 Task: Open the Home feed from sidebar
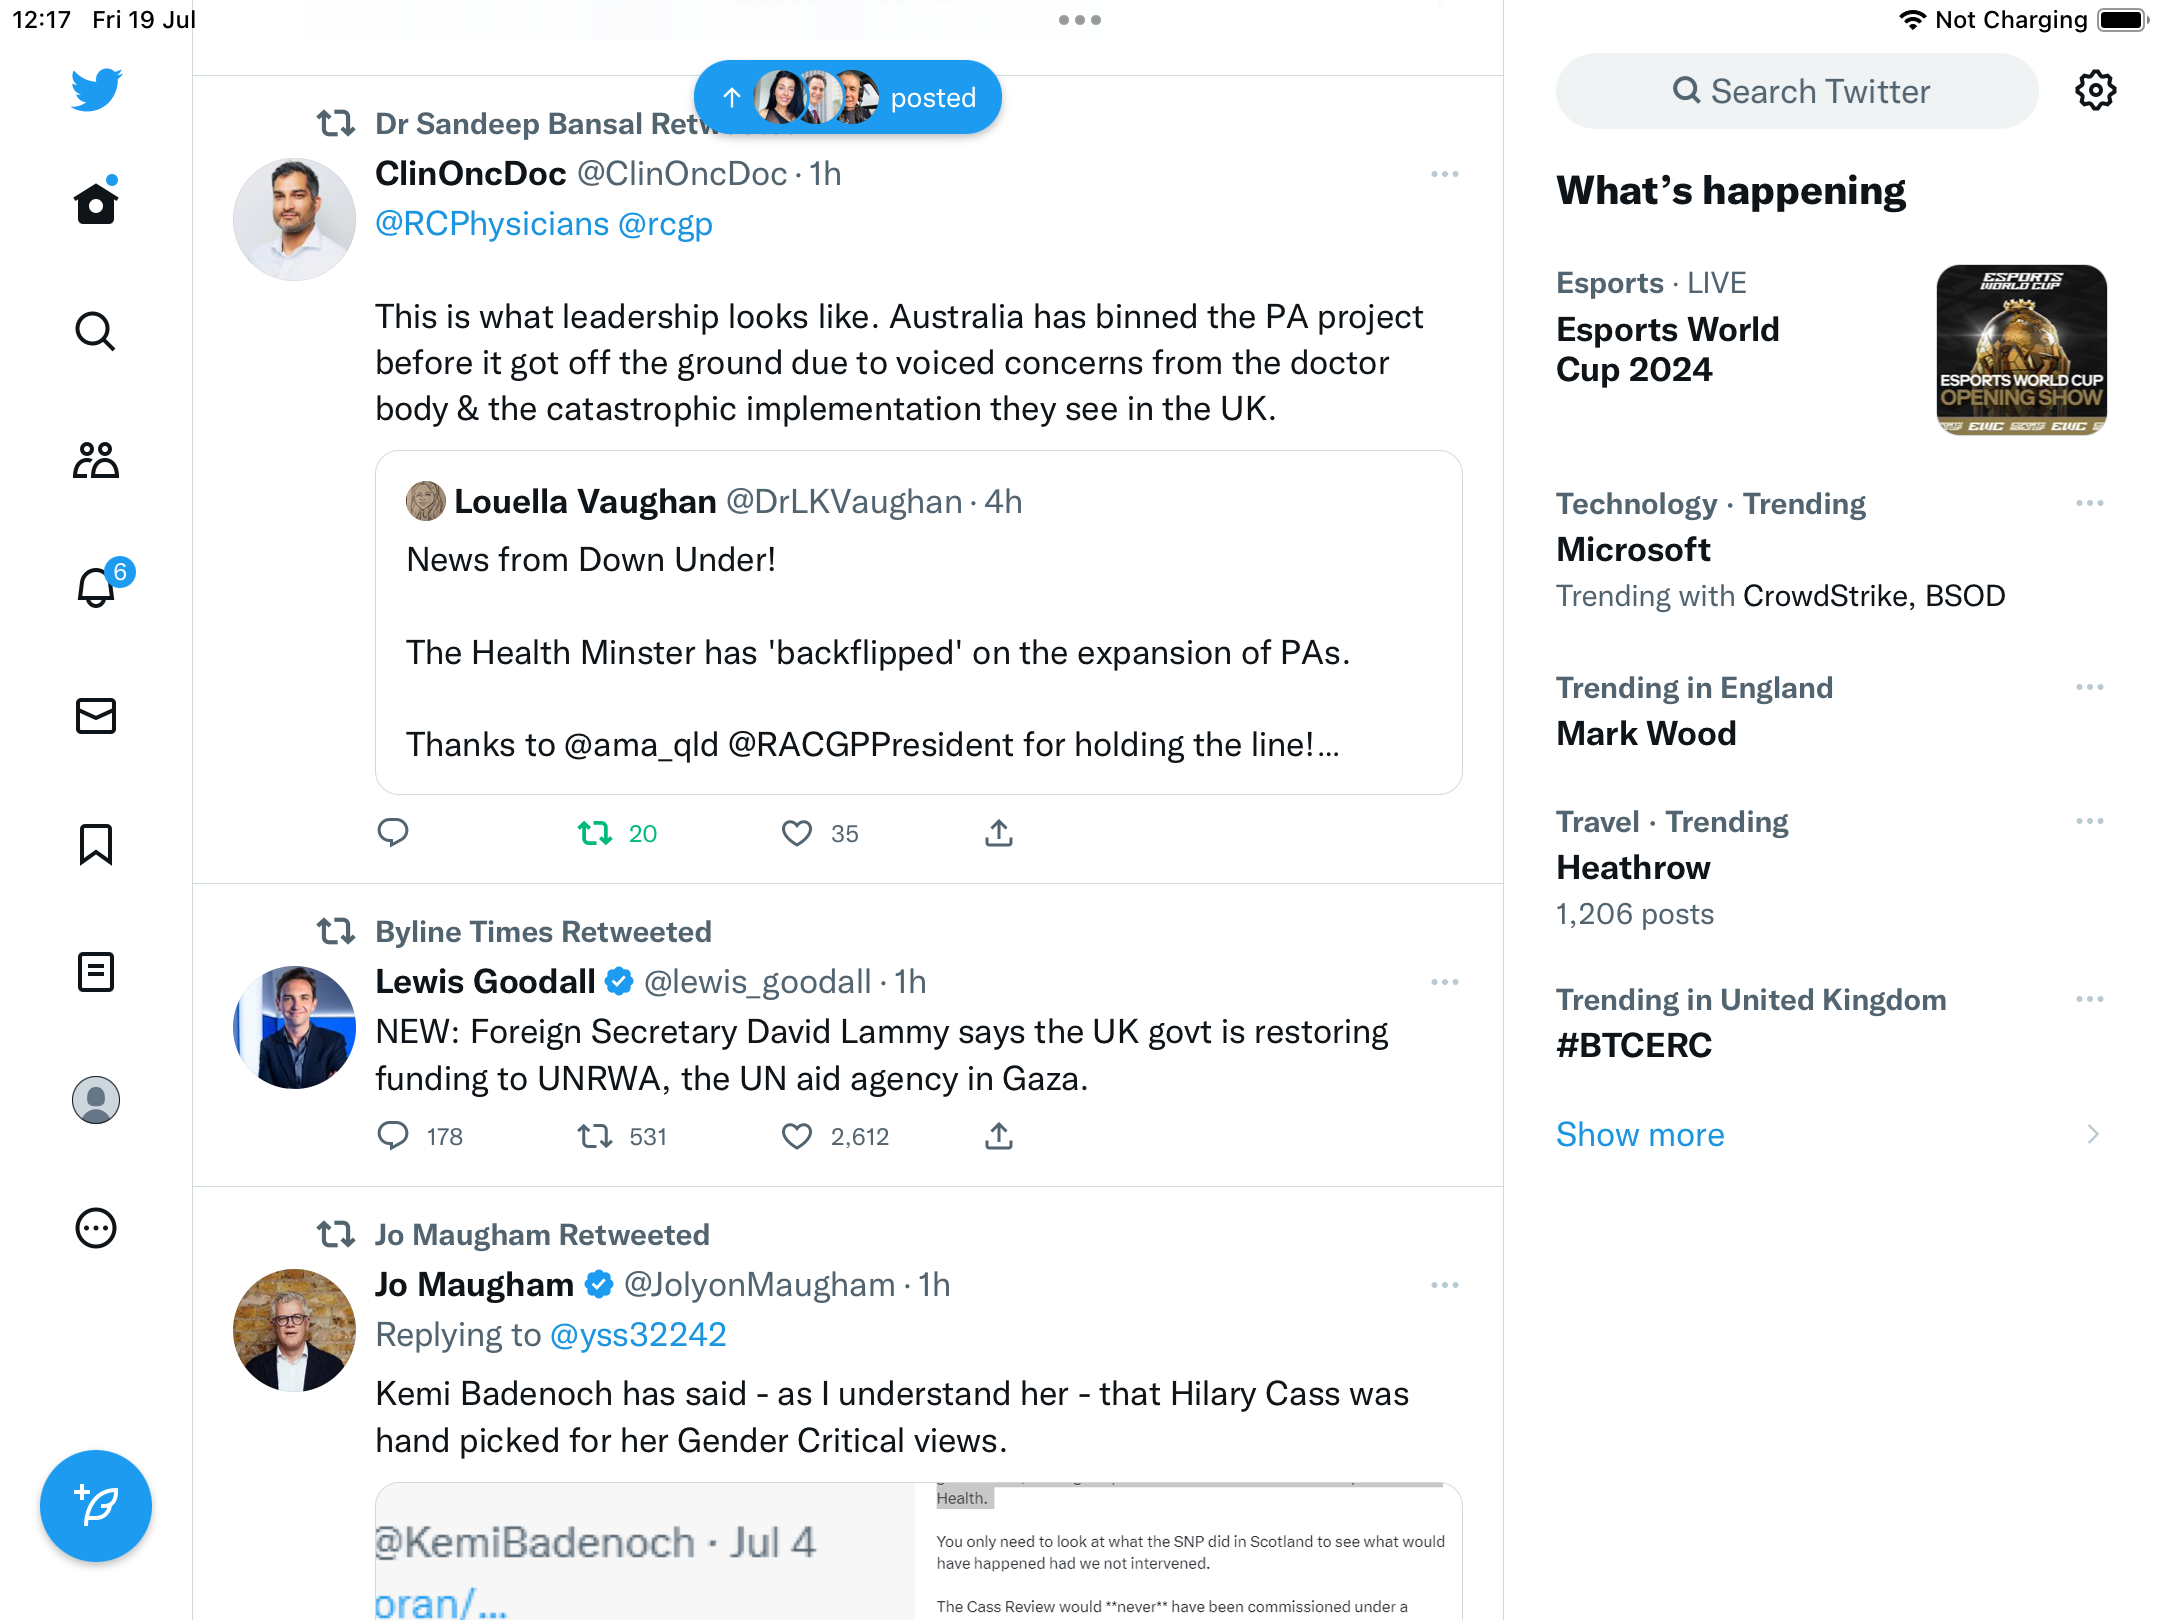96,204
